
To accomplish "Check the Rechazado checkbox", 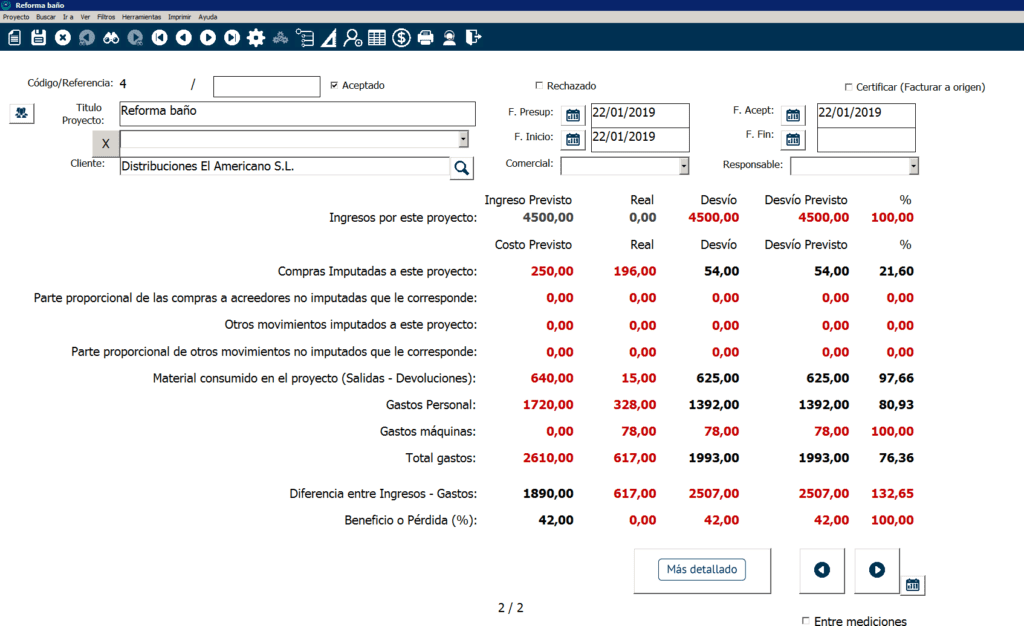I will pyautogui.click(x=539, y=86).
